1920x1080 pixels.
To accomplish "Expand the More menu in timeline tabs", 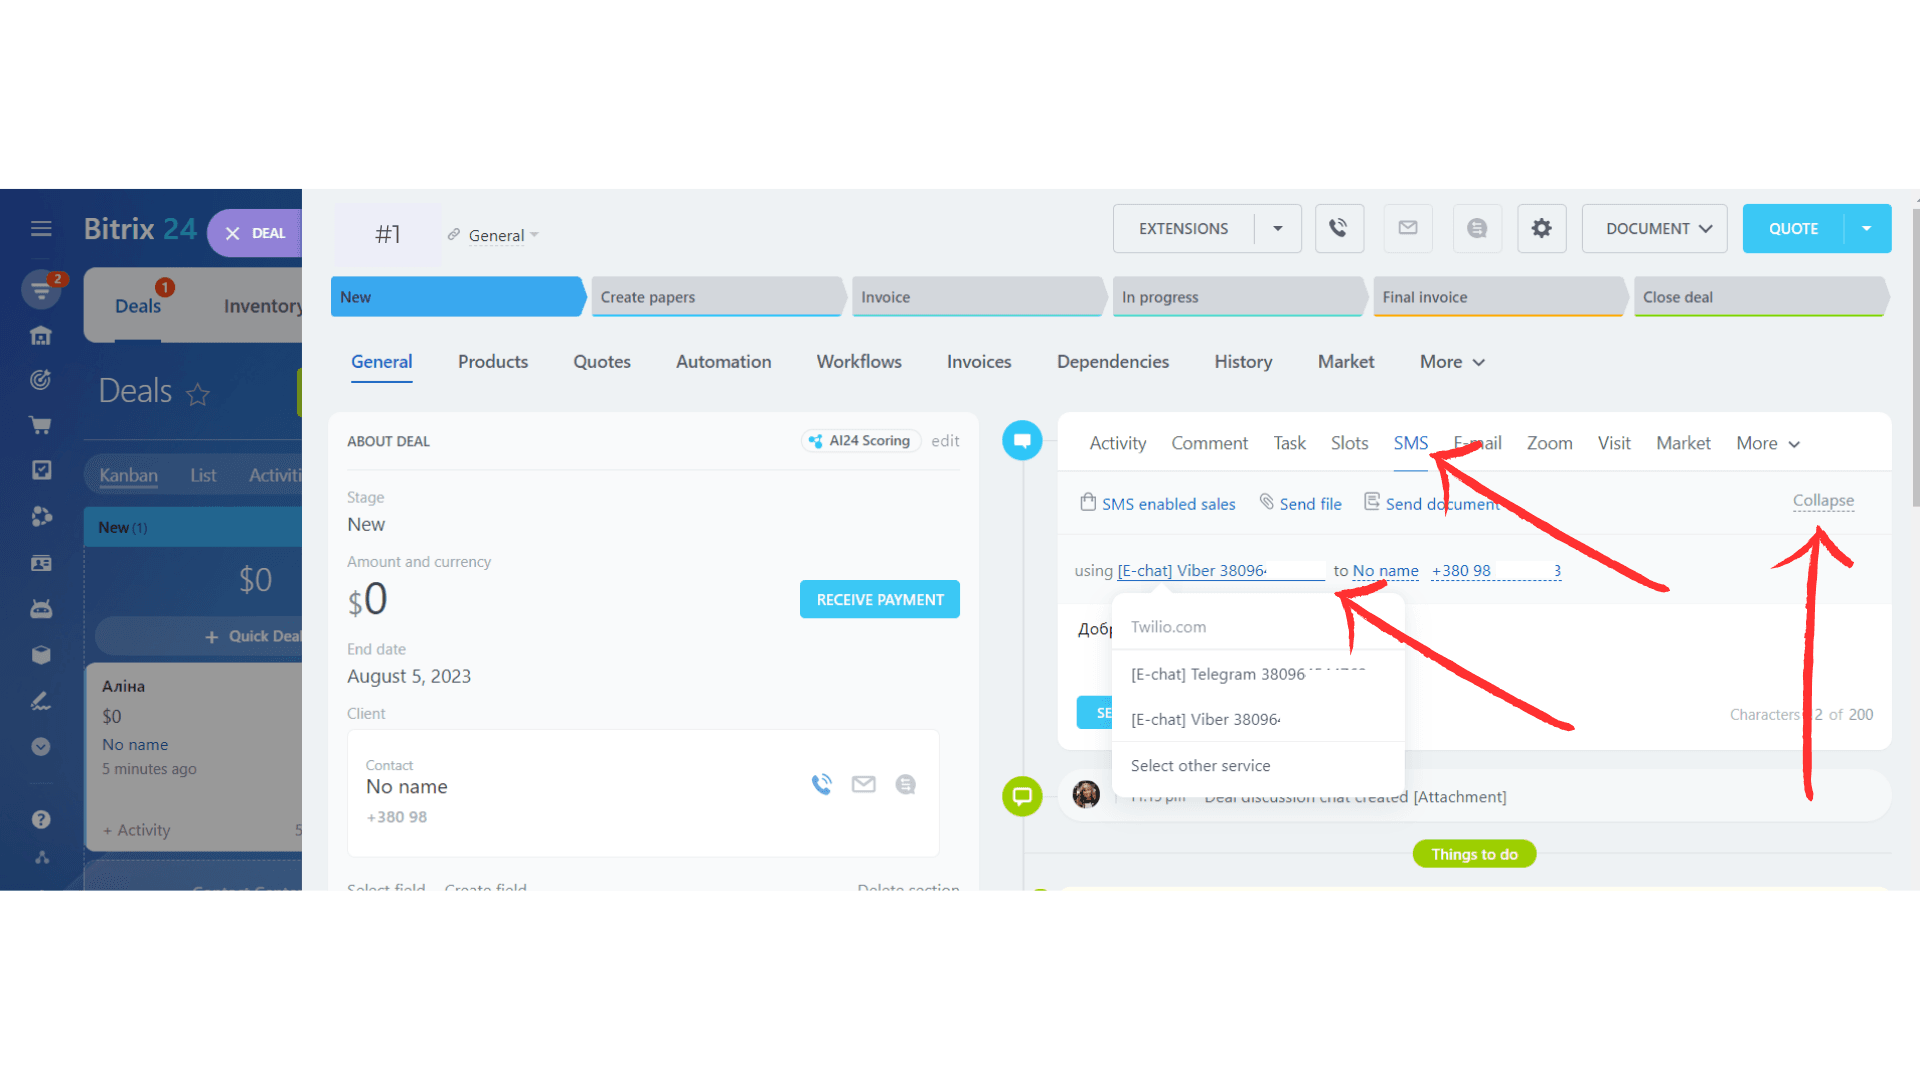I will (x=1768, y=443).
